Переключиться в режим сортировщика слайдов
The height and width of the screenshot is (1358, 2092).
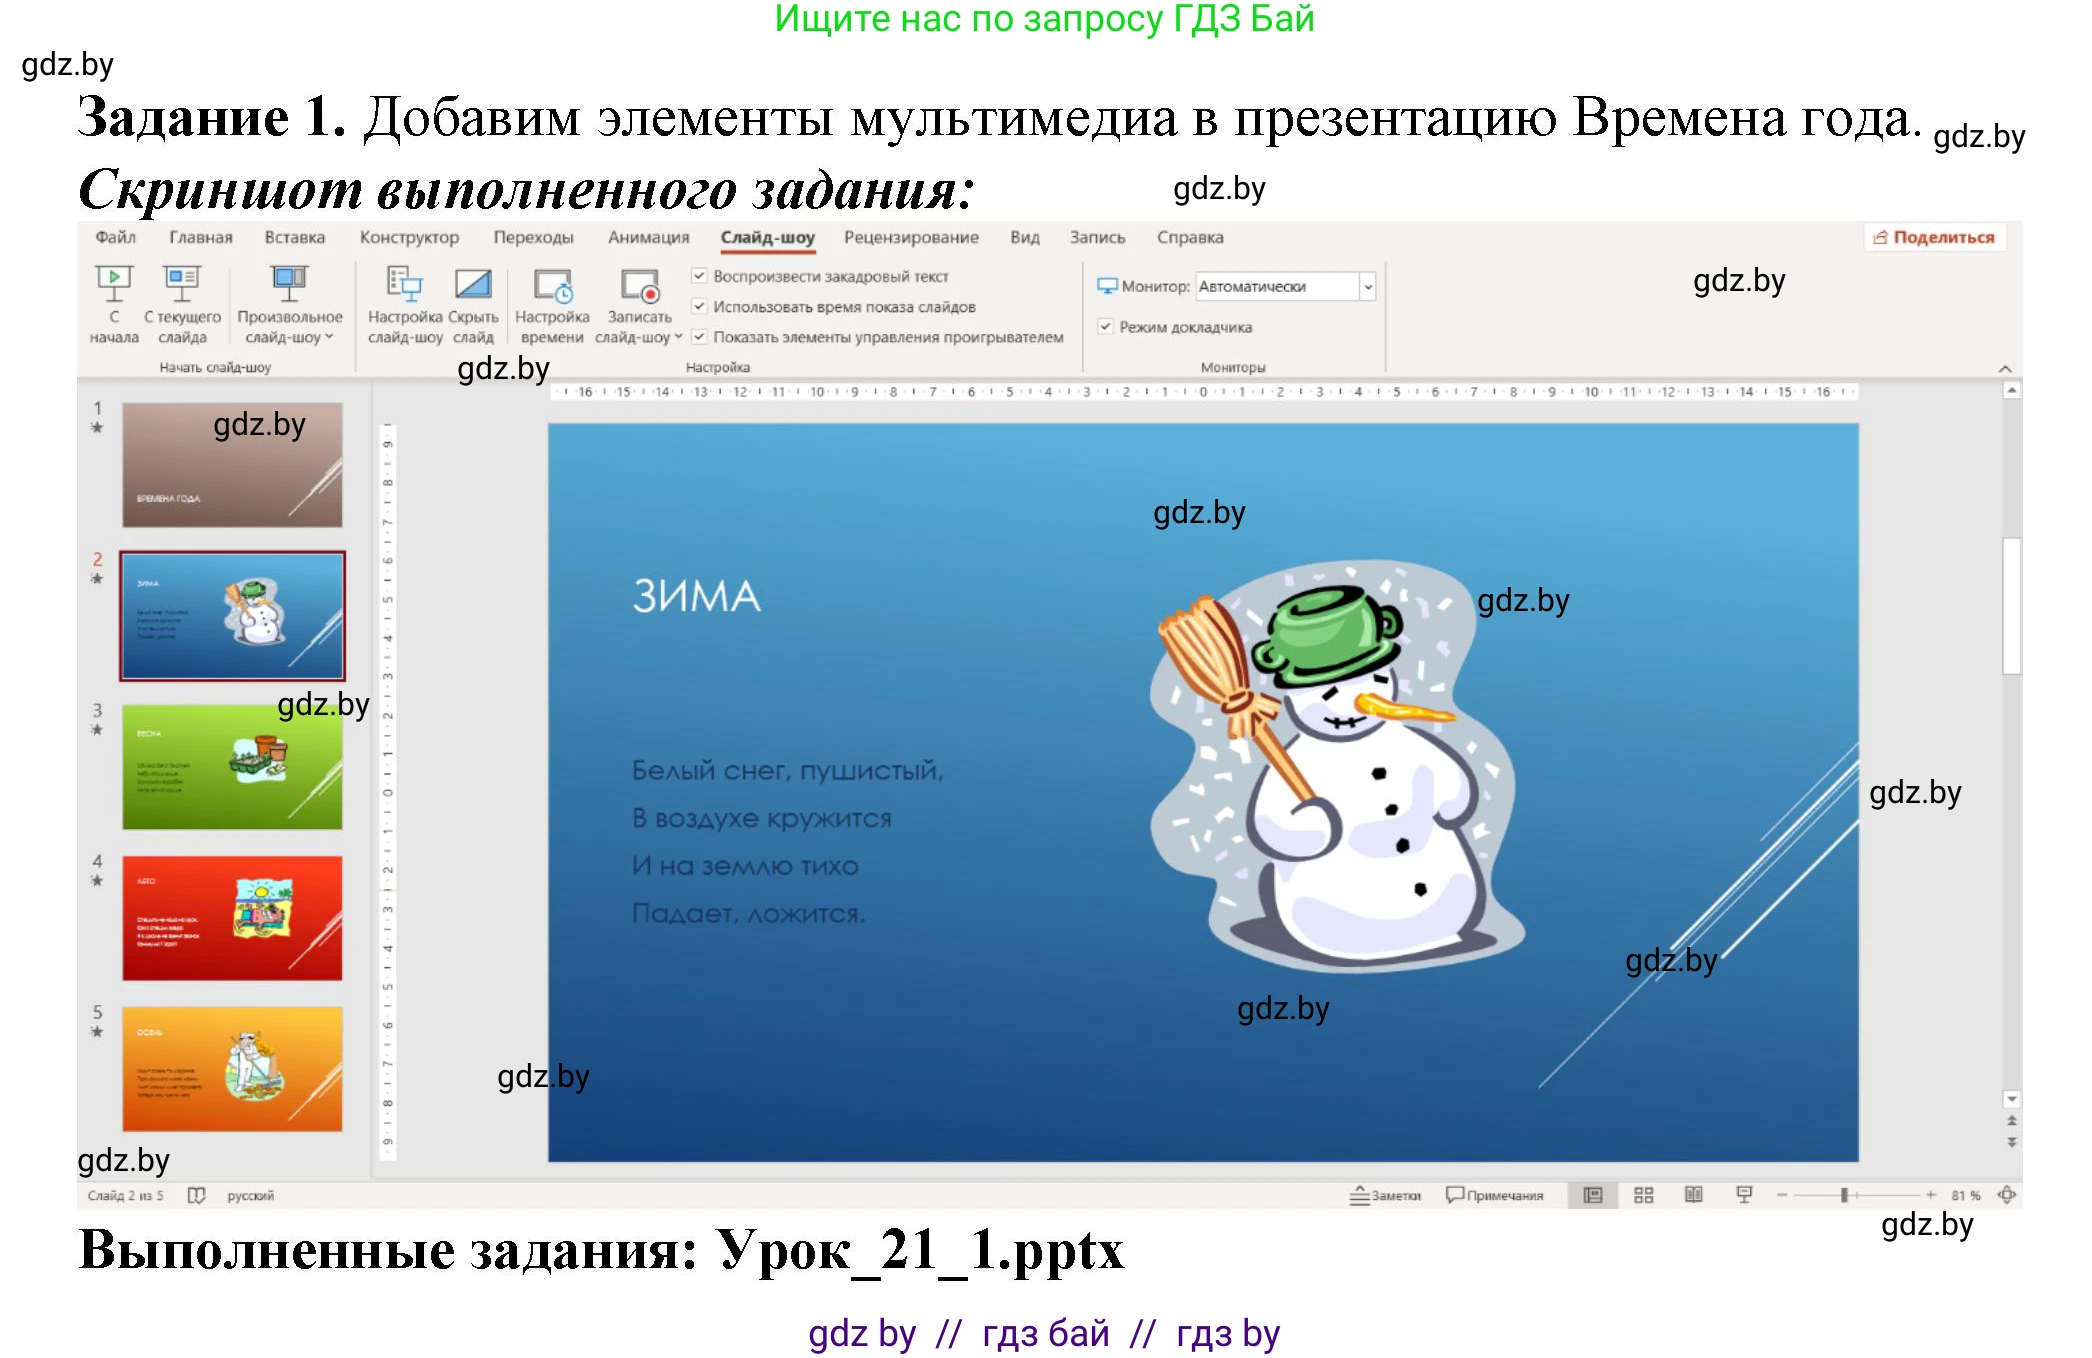1644,1194
